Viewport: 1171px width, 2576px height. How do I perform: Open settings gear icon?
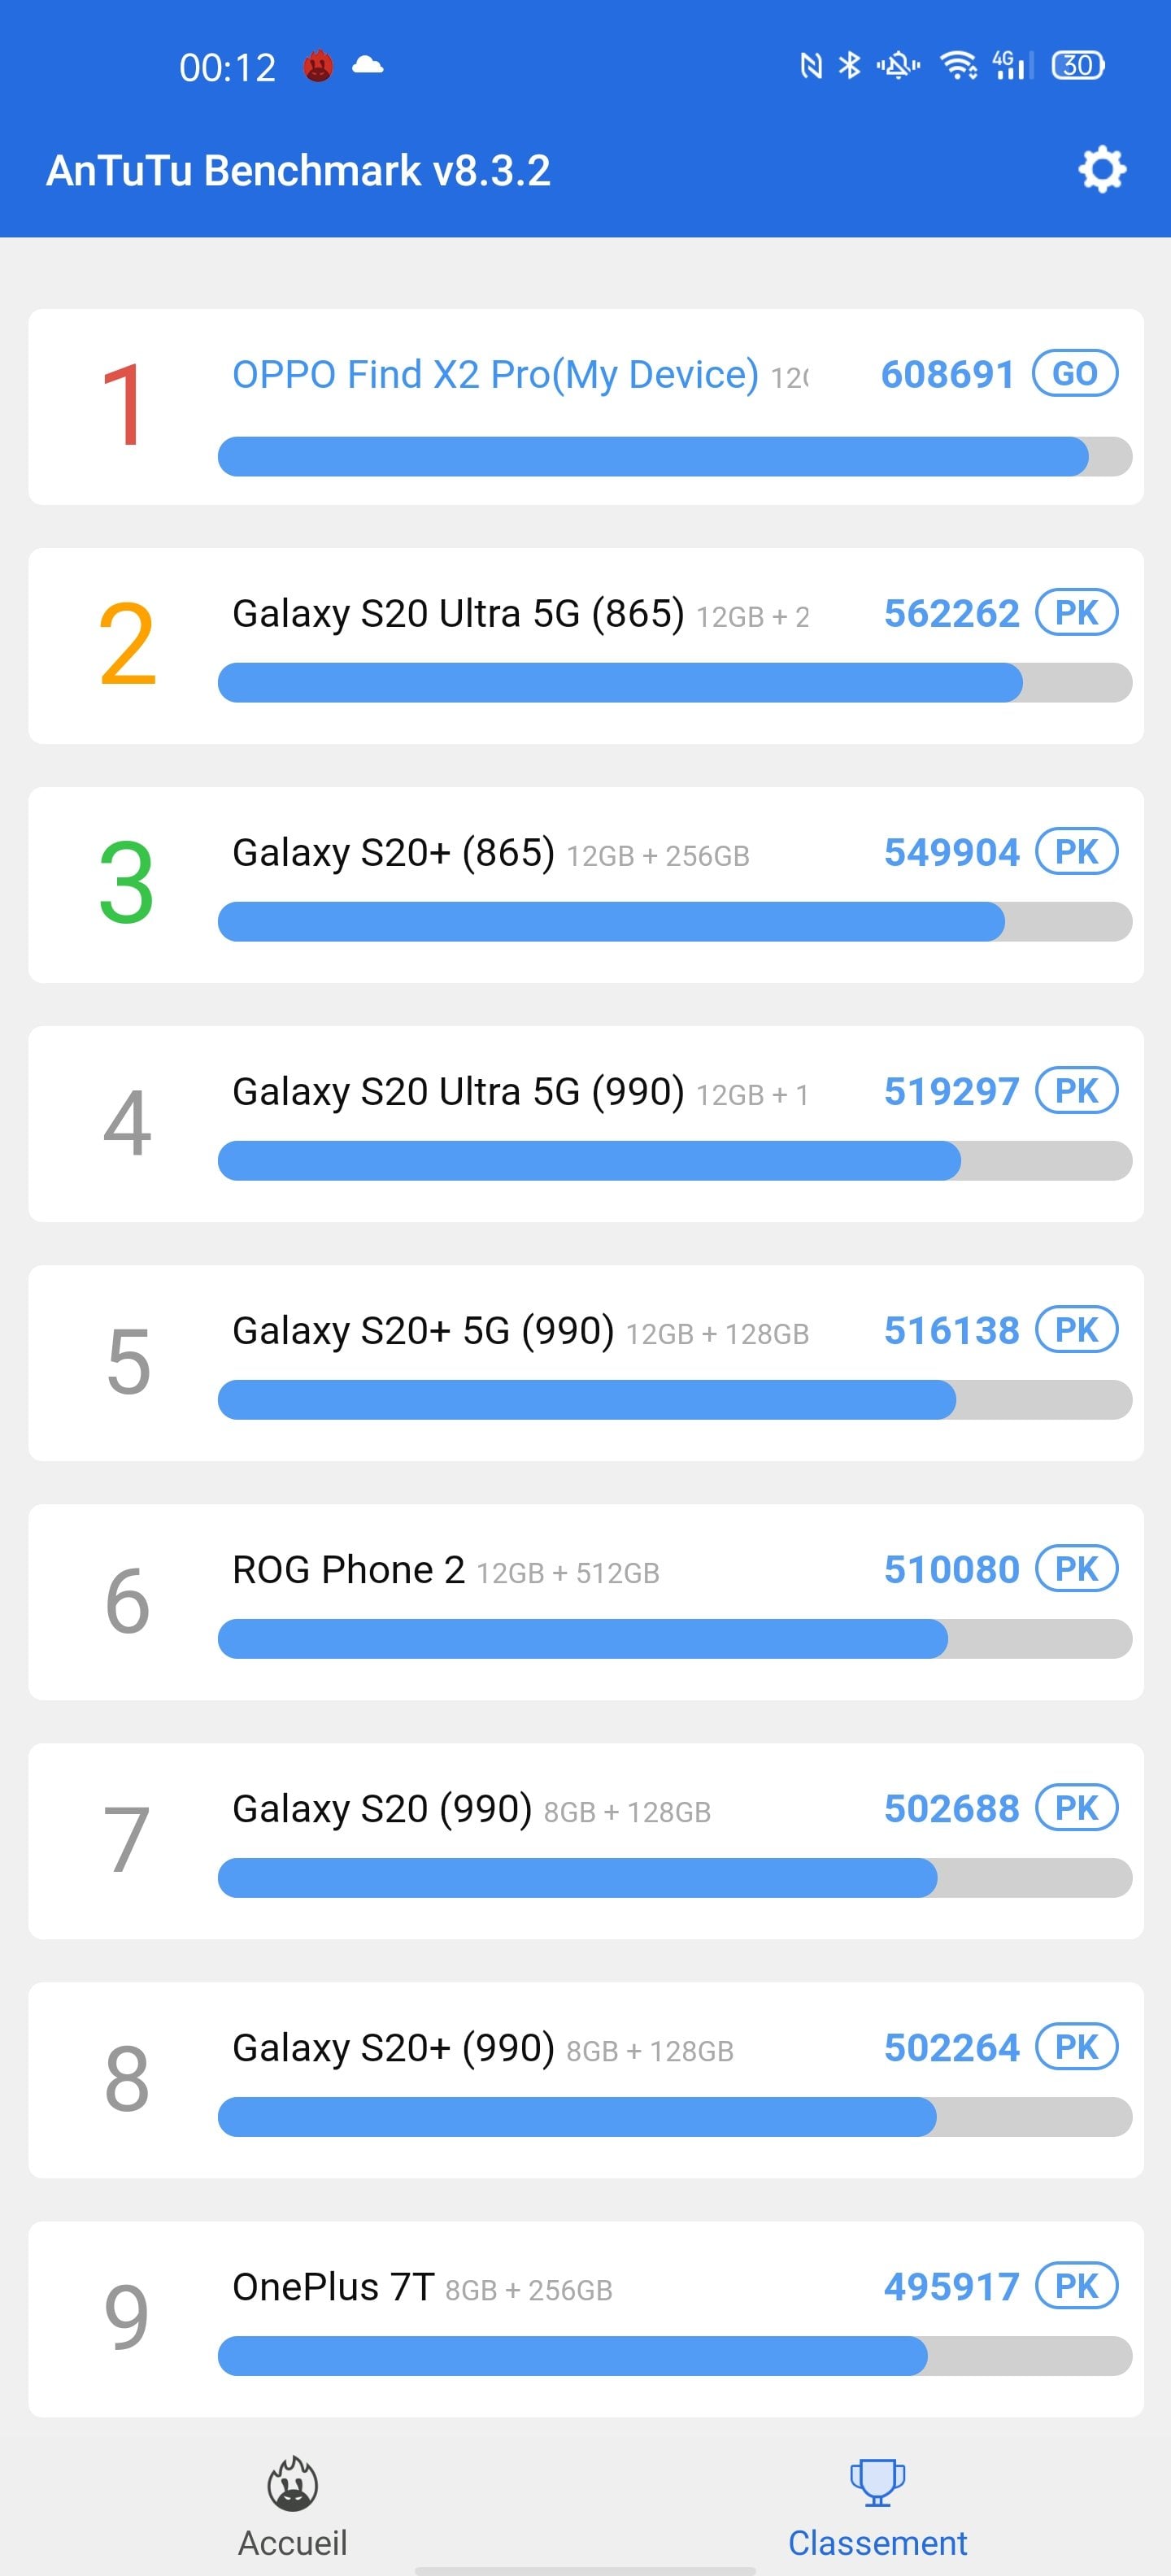click(1101, 170)
